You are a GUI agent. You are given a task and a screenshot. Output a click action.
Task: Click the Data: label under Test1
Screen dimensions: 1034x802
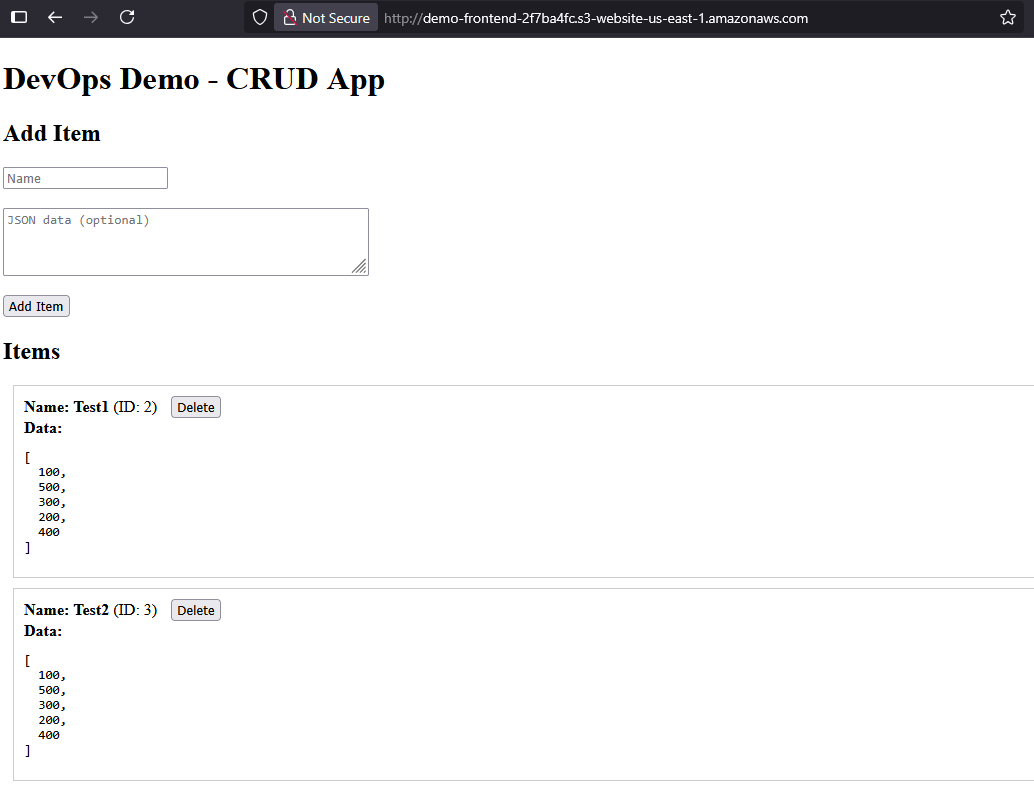point(43,428)
